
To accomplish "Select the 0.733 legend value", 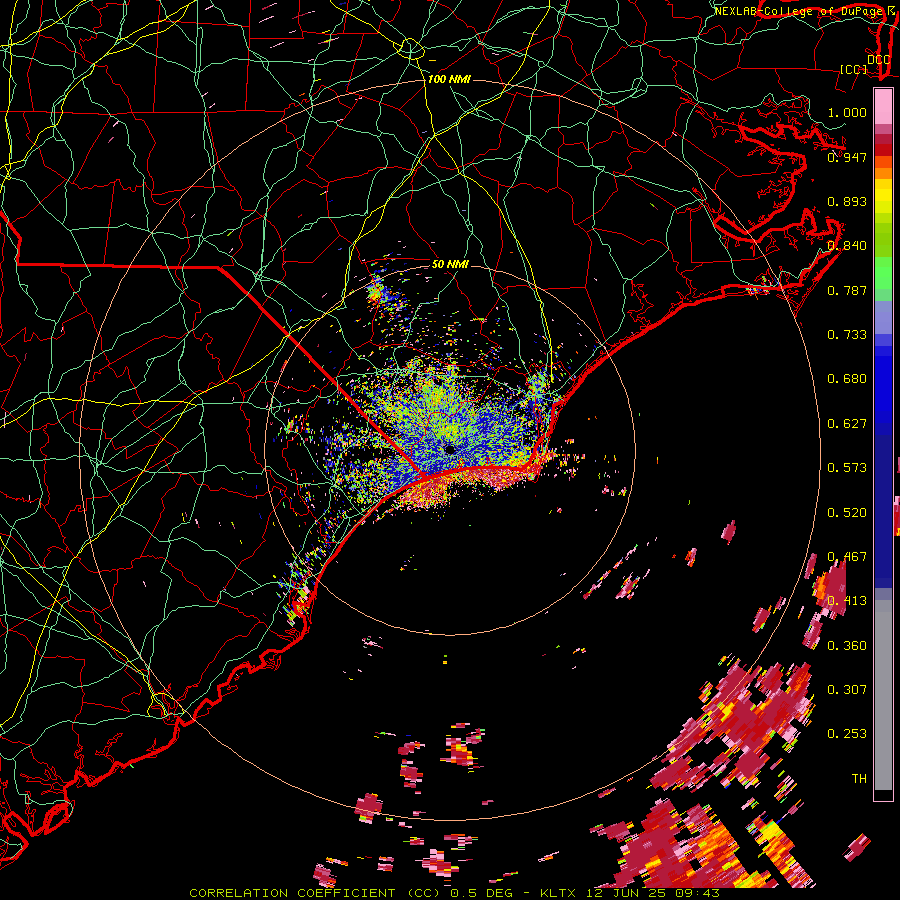I will click(x=847, y=335).
